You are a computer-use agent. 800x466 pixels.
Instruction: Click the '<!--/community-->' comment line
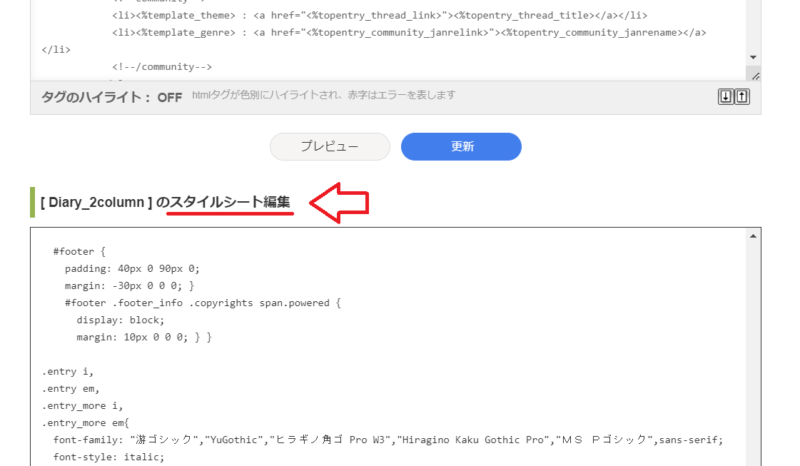(162, 67)
